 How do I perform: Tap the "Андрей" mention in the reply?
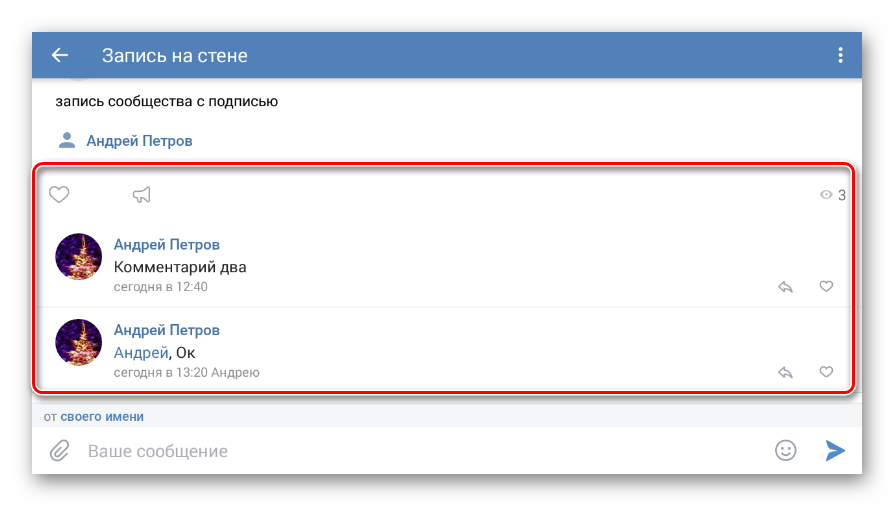[140, 352]
